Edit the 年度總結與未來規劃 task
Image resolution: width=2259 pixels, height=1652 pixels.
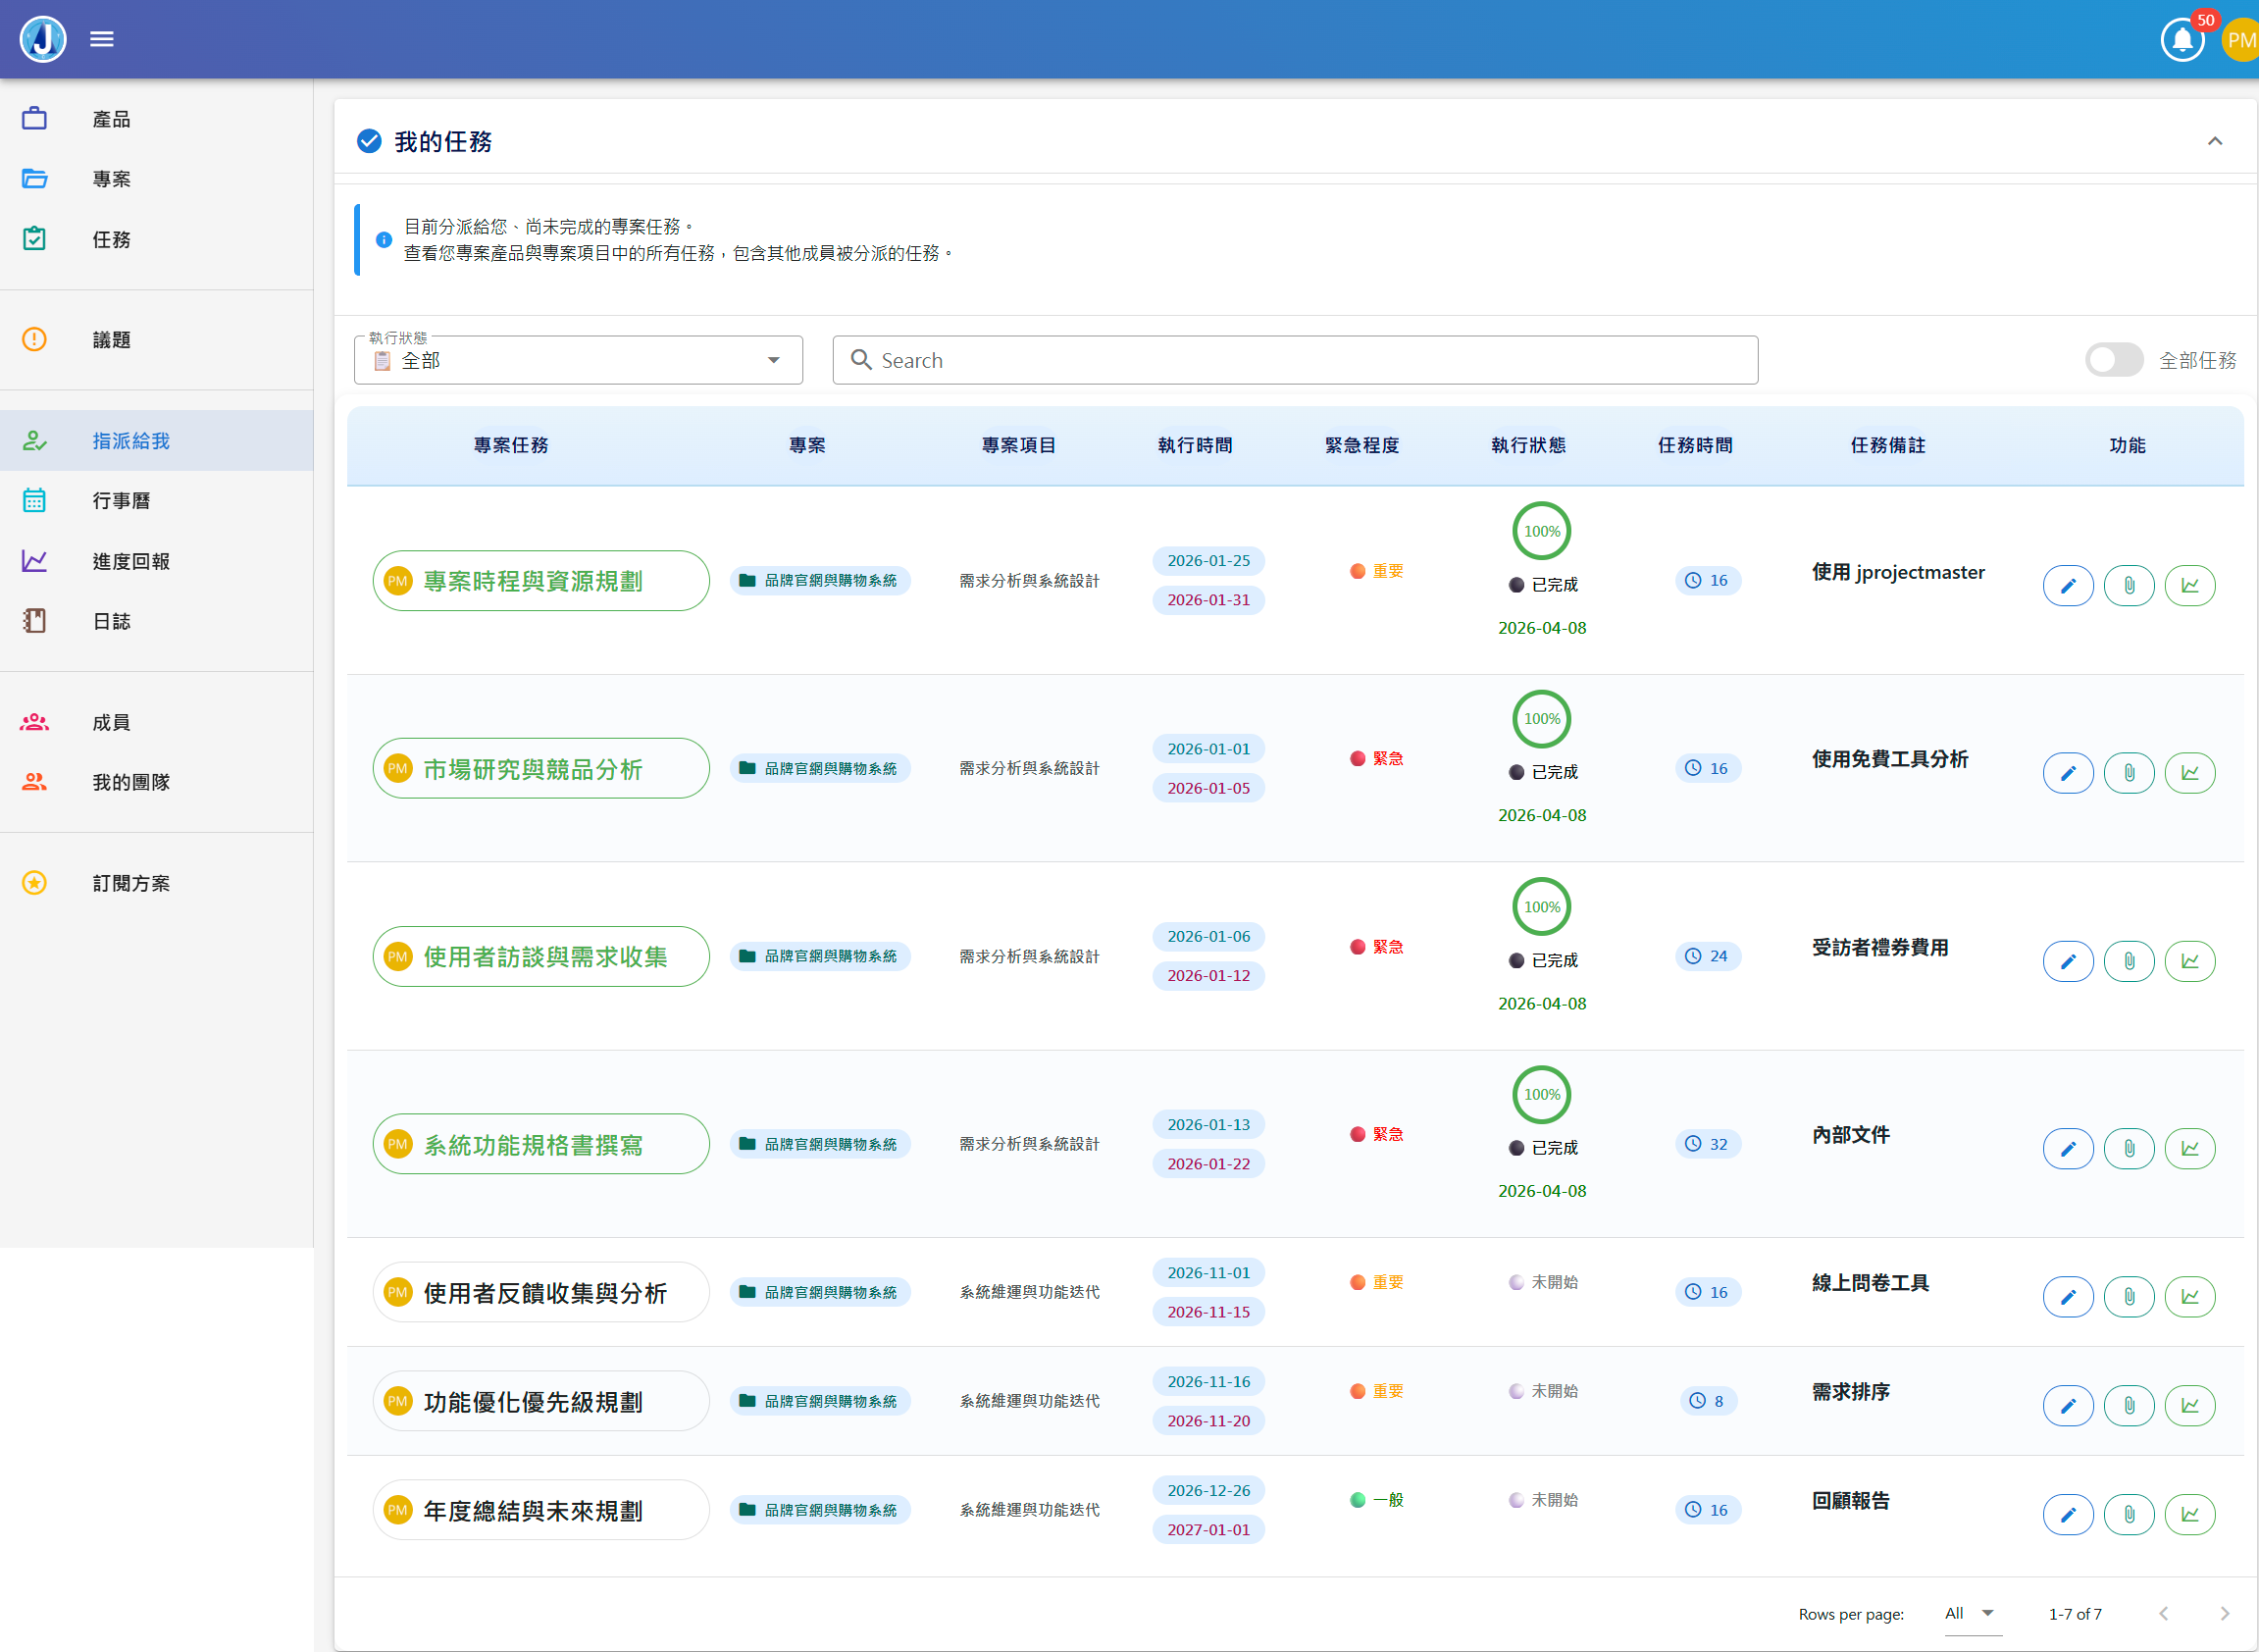(2068, 1514)
